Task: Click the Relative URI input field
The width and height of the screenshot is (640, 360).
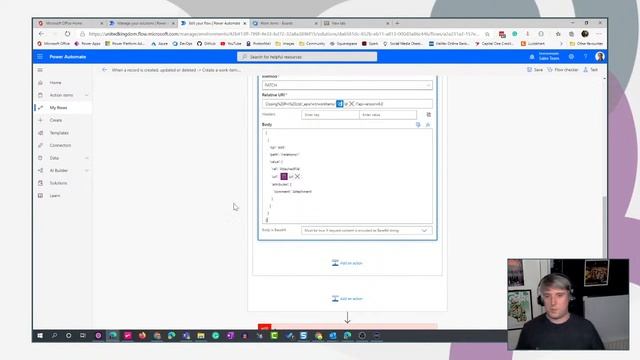Action: pos(347,104)
